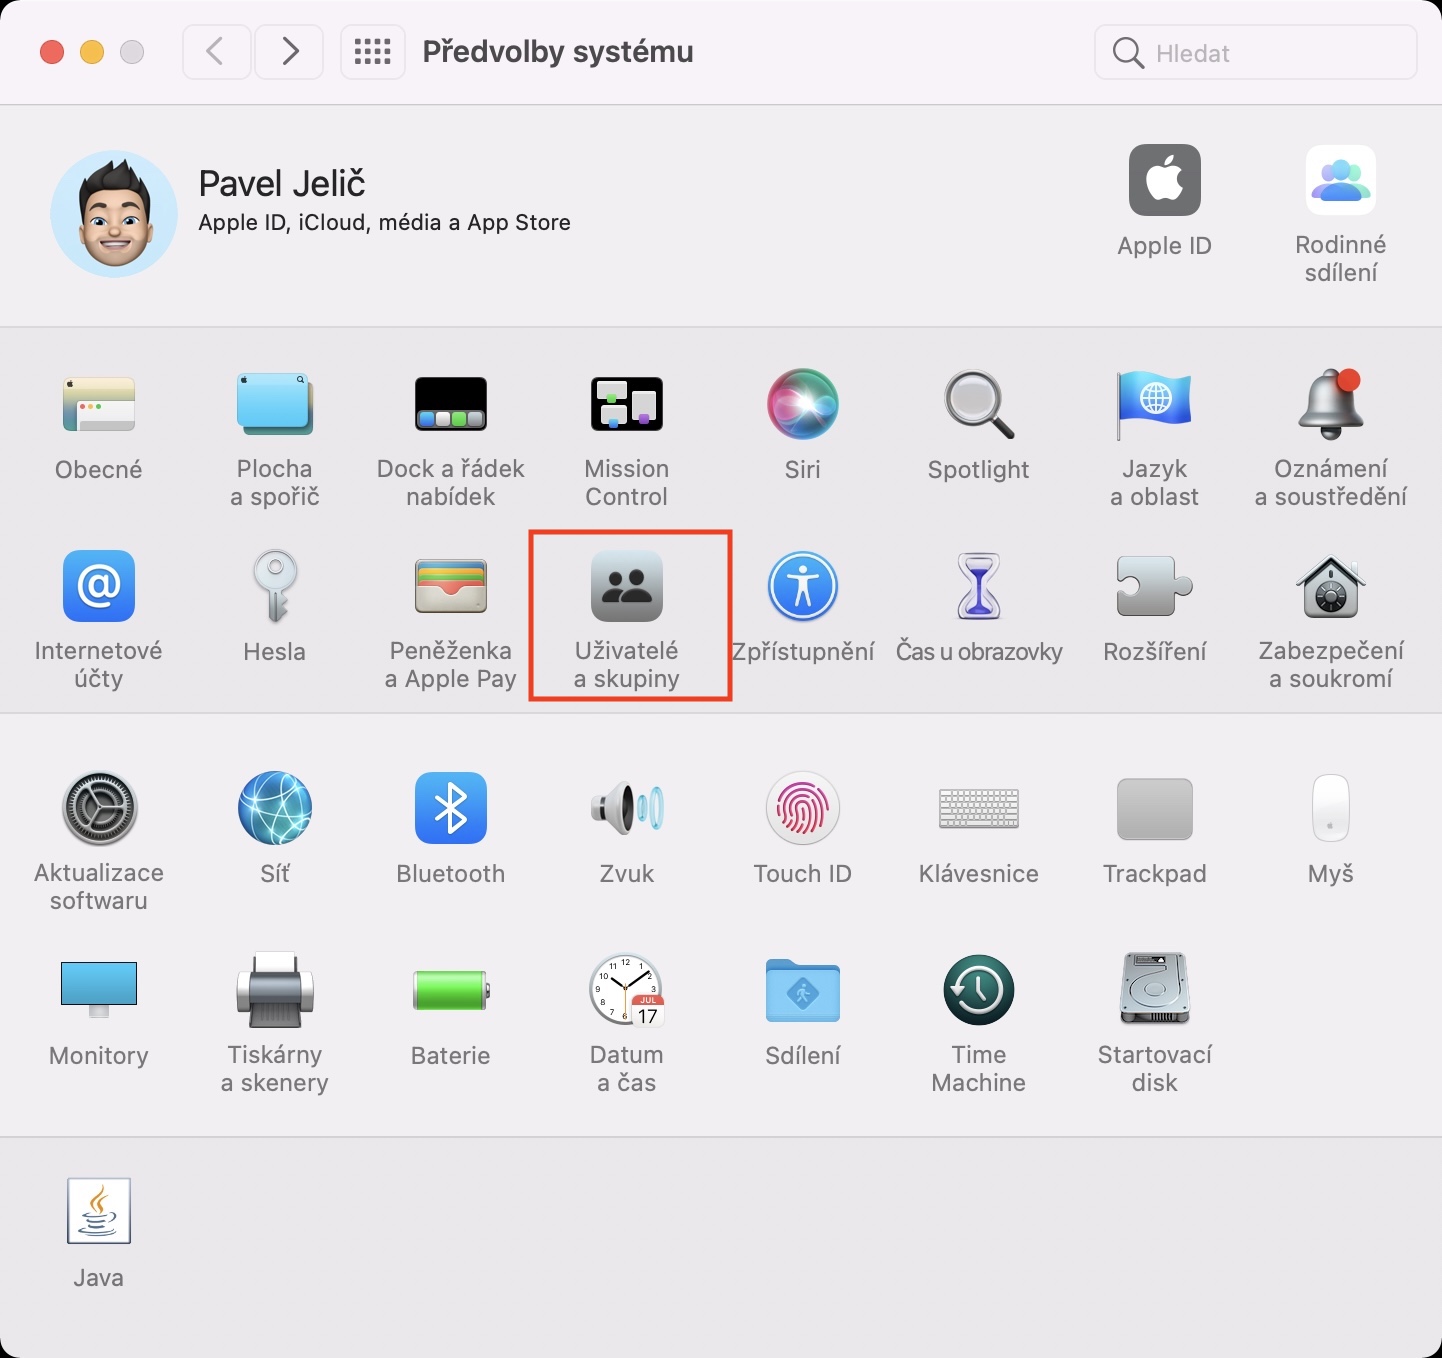The width and height of the screenshot is (1442, 1358).
Task: Click the red close window button
Action: tap(52, 52)
